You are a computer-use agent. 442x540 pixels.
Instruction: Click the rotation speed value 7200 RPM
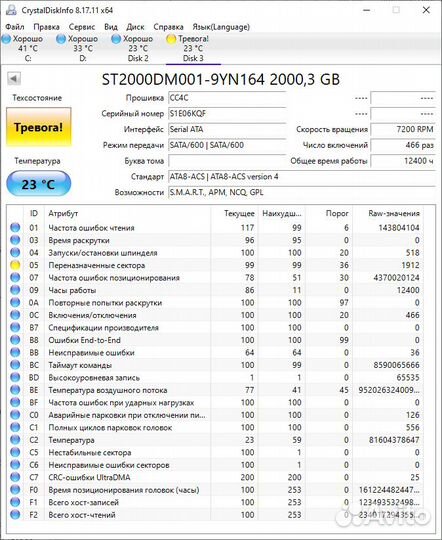click(403, 129)
